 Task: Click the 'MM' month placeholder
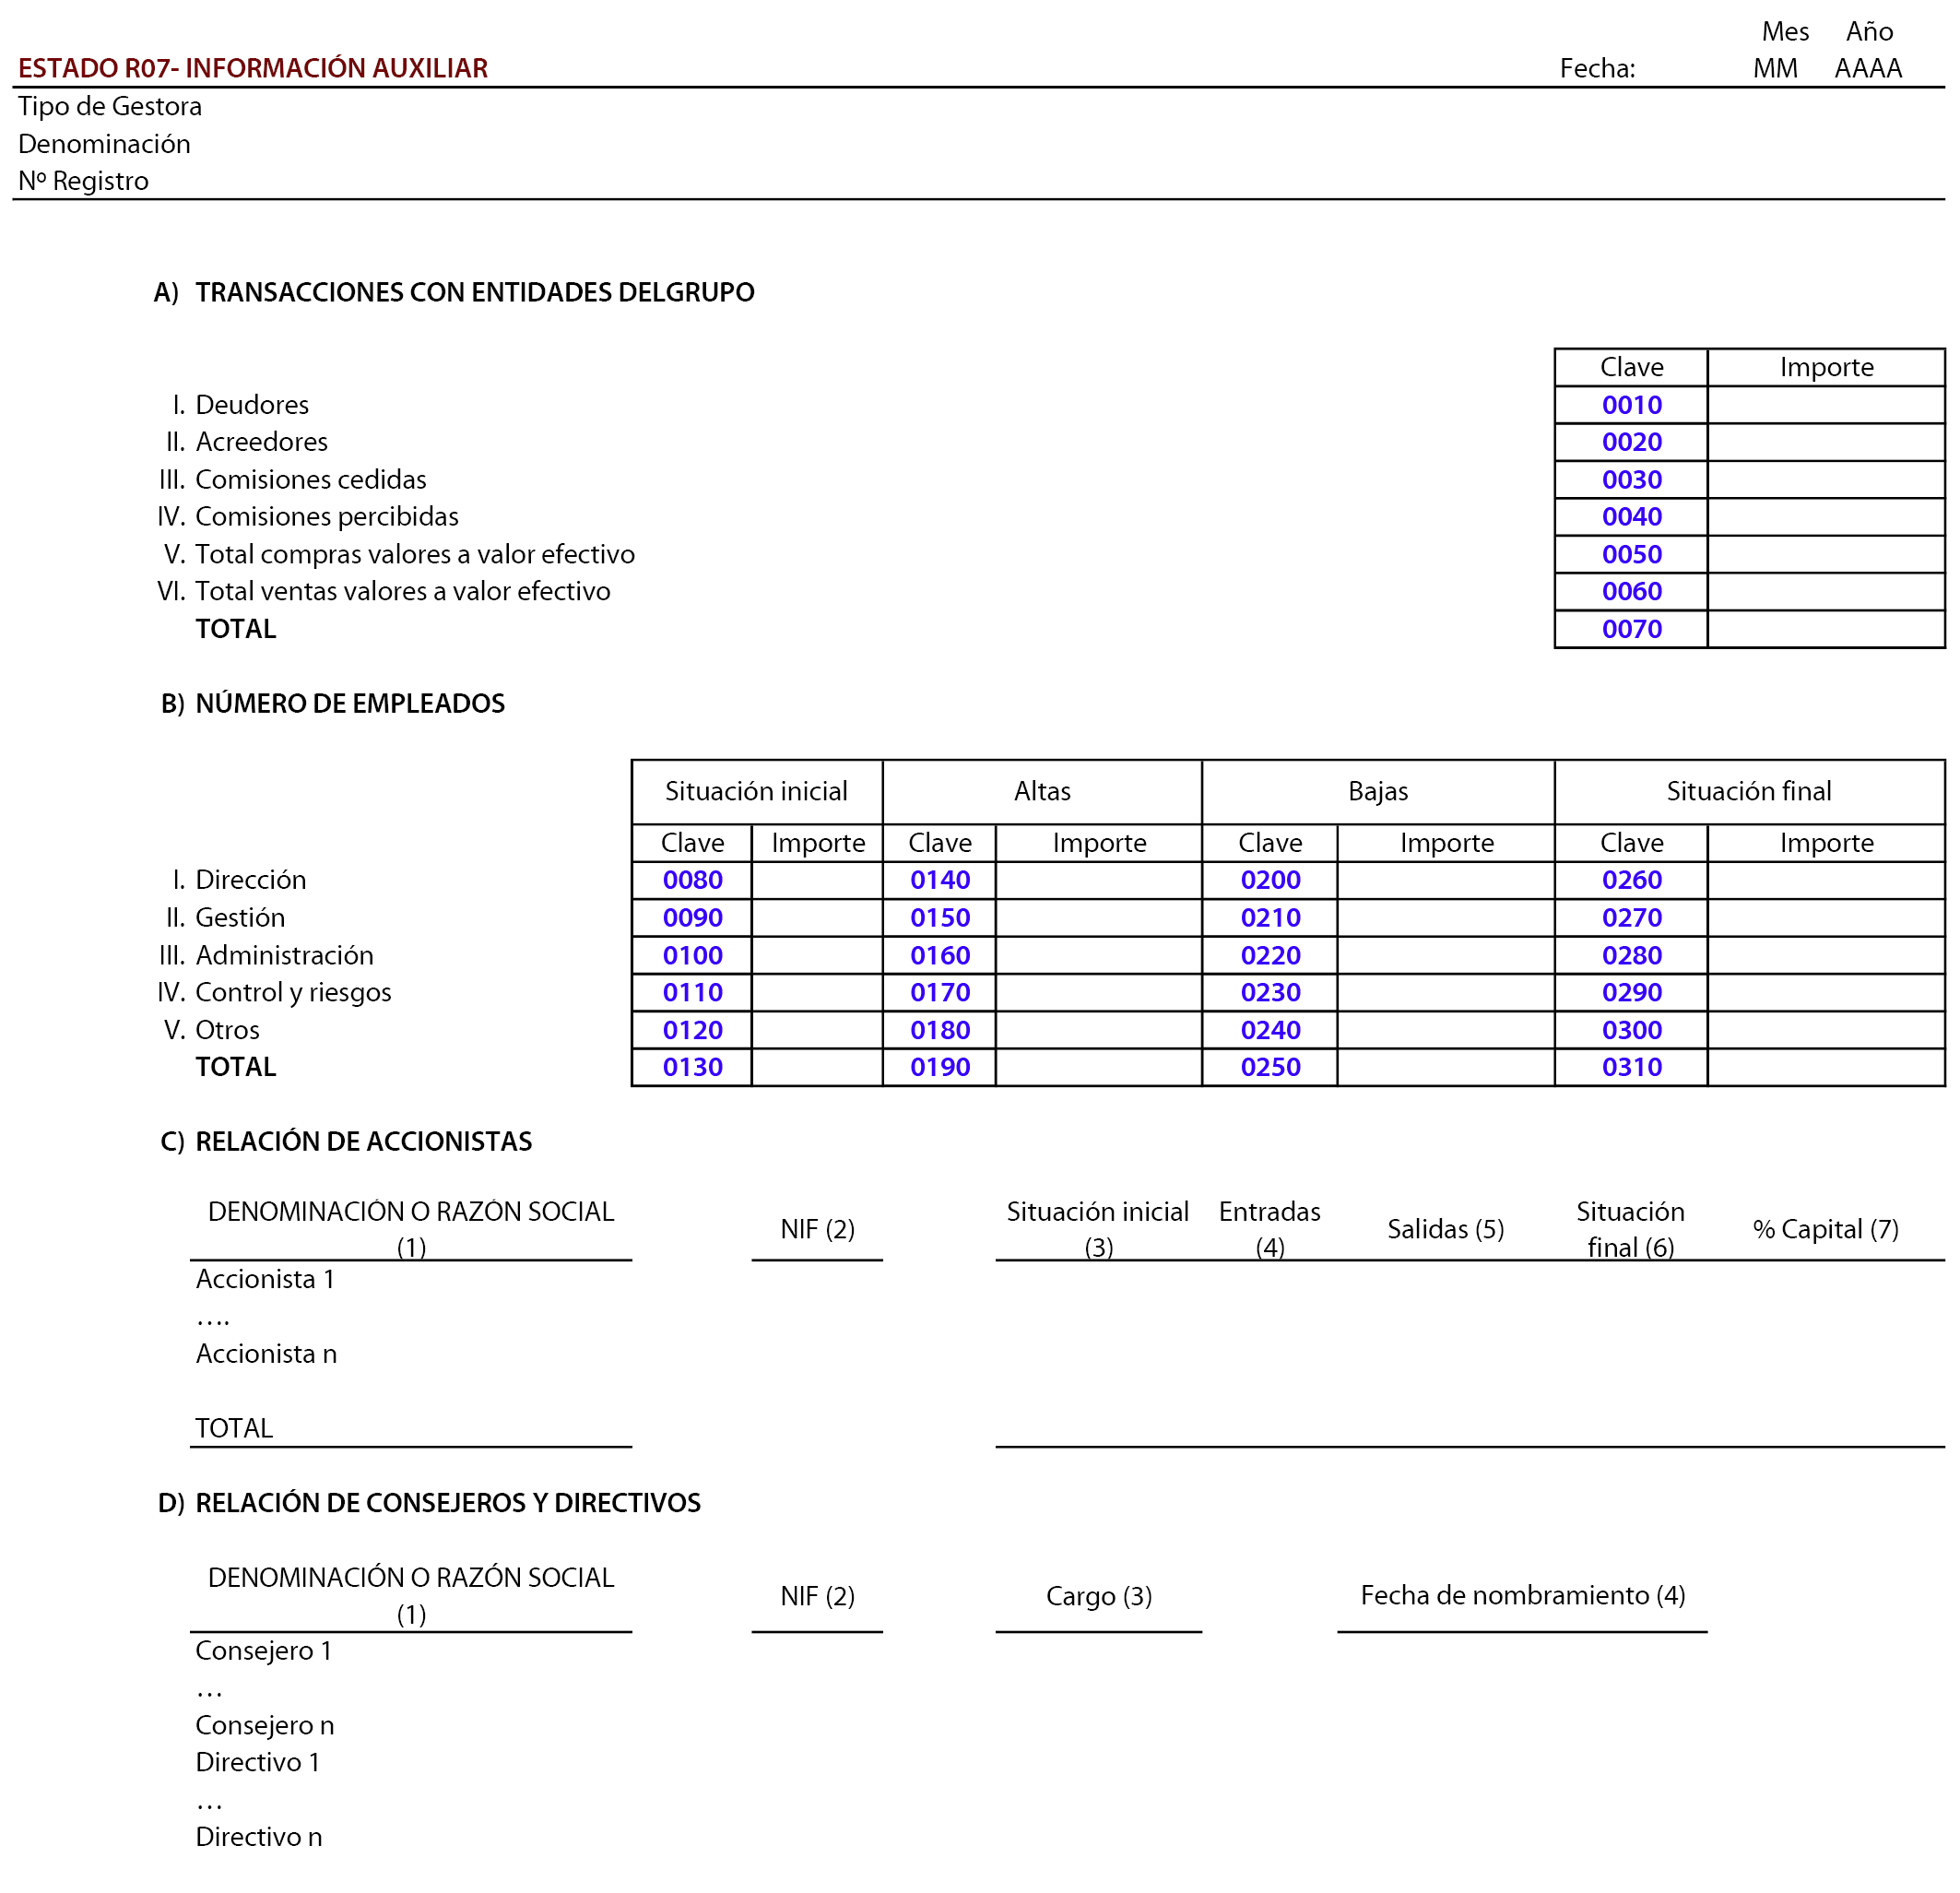(1775, 68)
